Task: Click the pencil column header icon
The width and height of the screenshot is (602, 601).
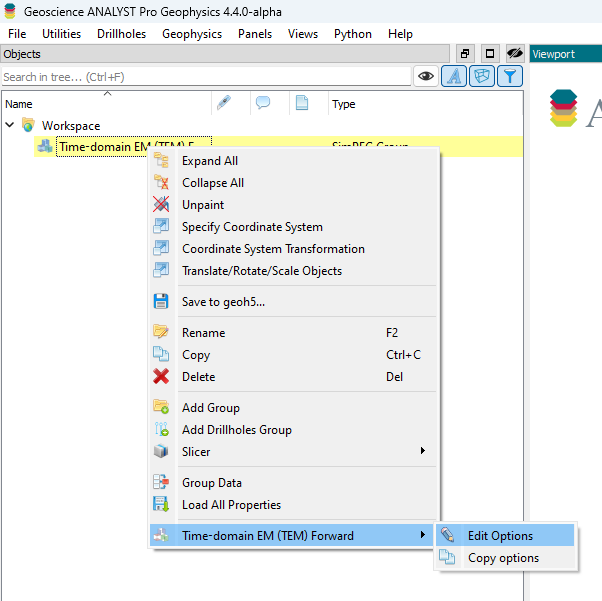Action: [224, 103]
